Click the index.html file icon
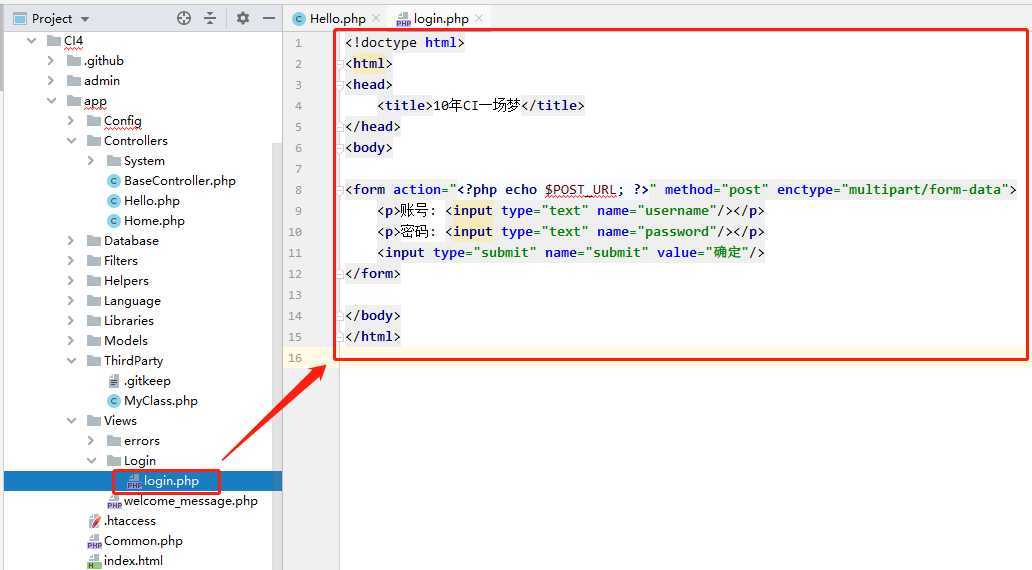1032x570 pixels. (94, 561)
